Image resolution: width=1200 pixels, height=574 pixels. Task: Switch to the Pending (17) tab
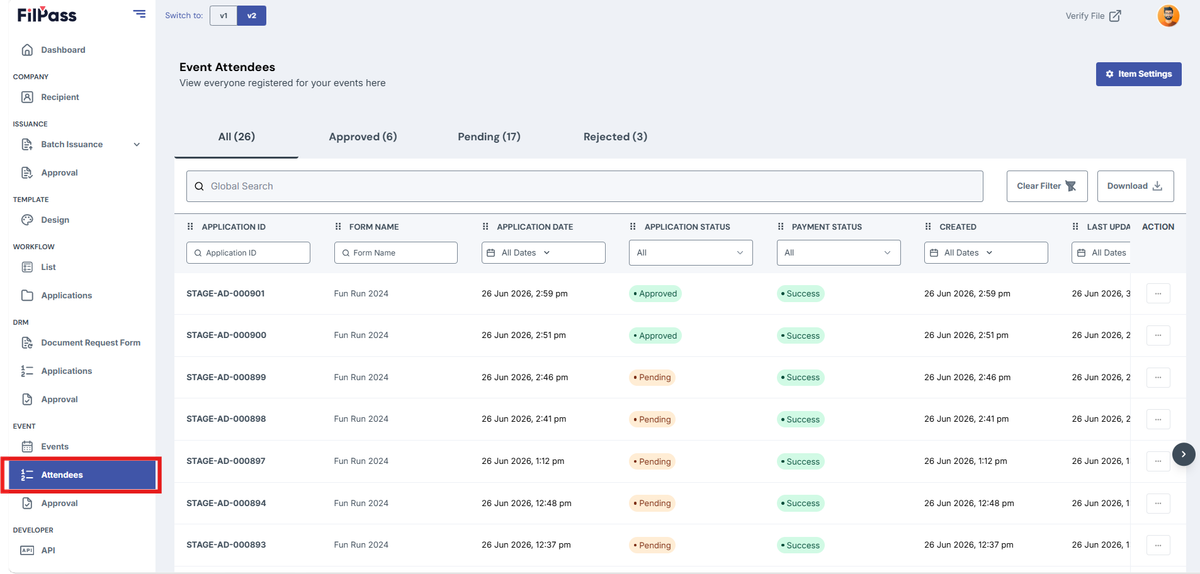[489, 137]
